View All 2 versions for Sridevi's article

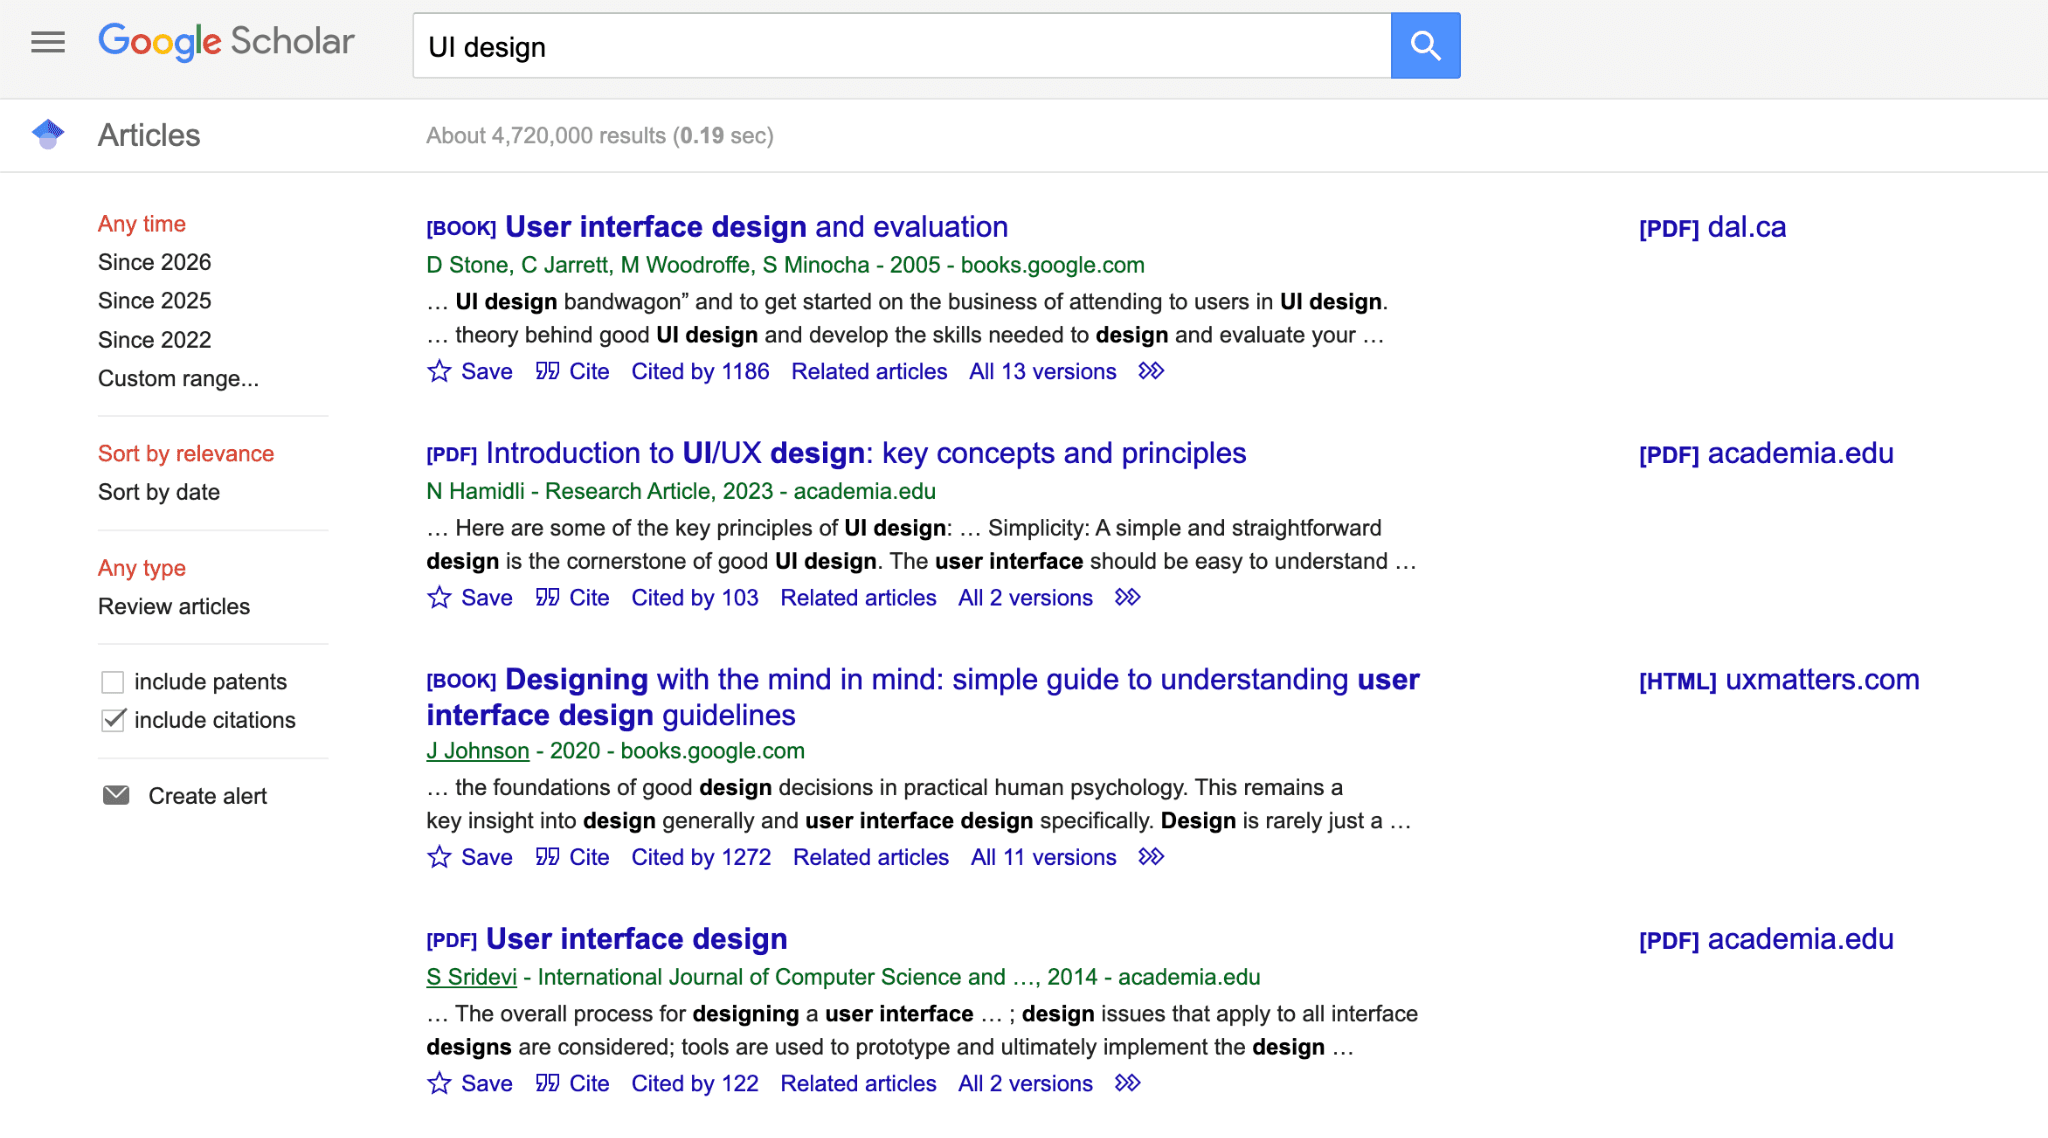click(x=1025, y=1084)
